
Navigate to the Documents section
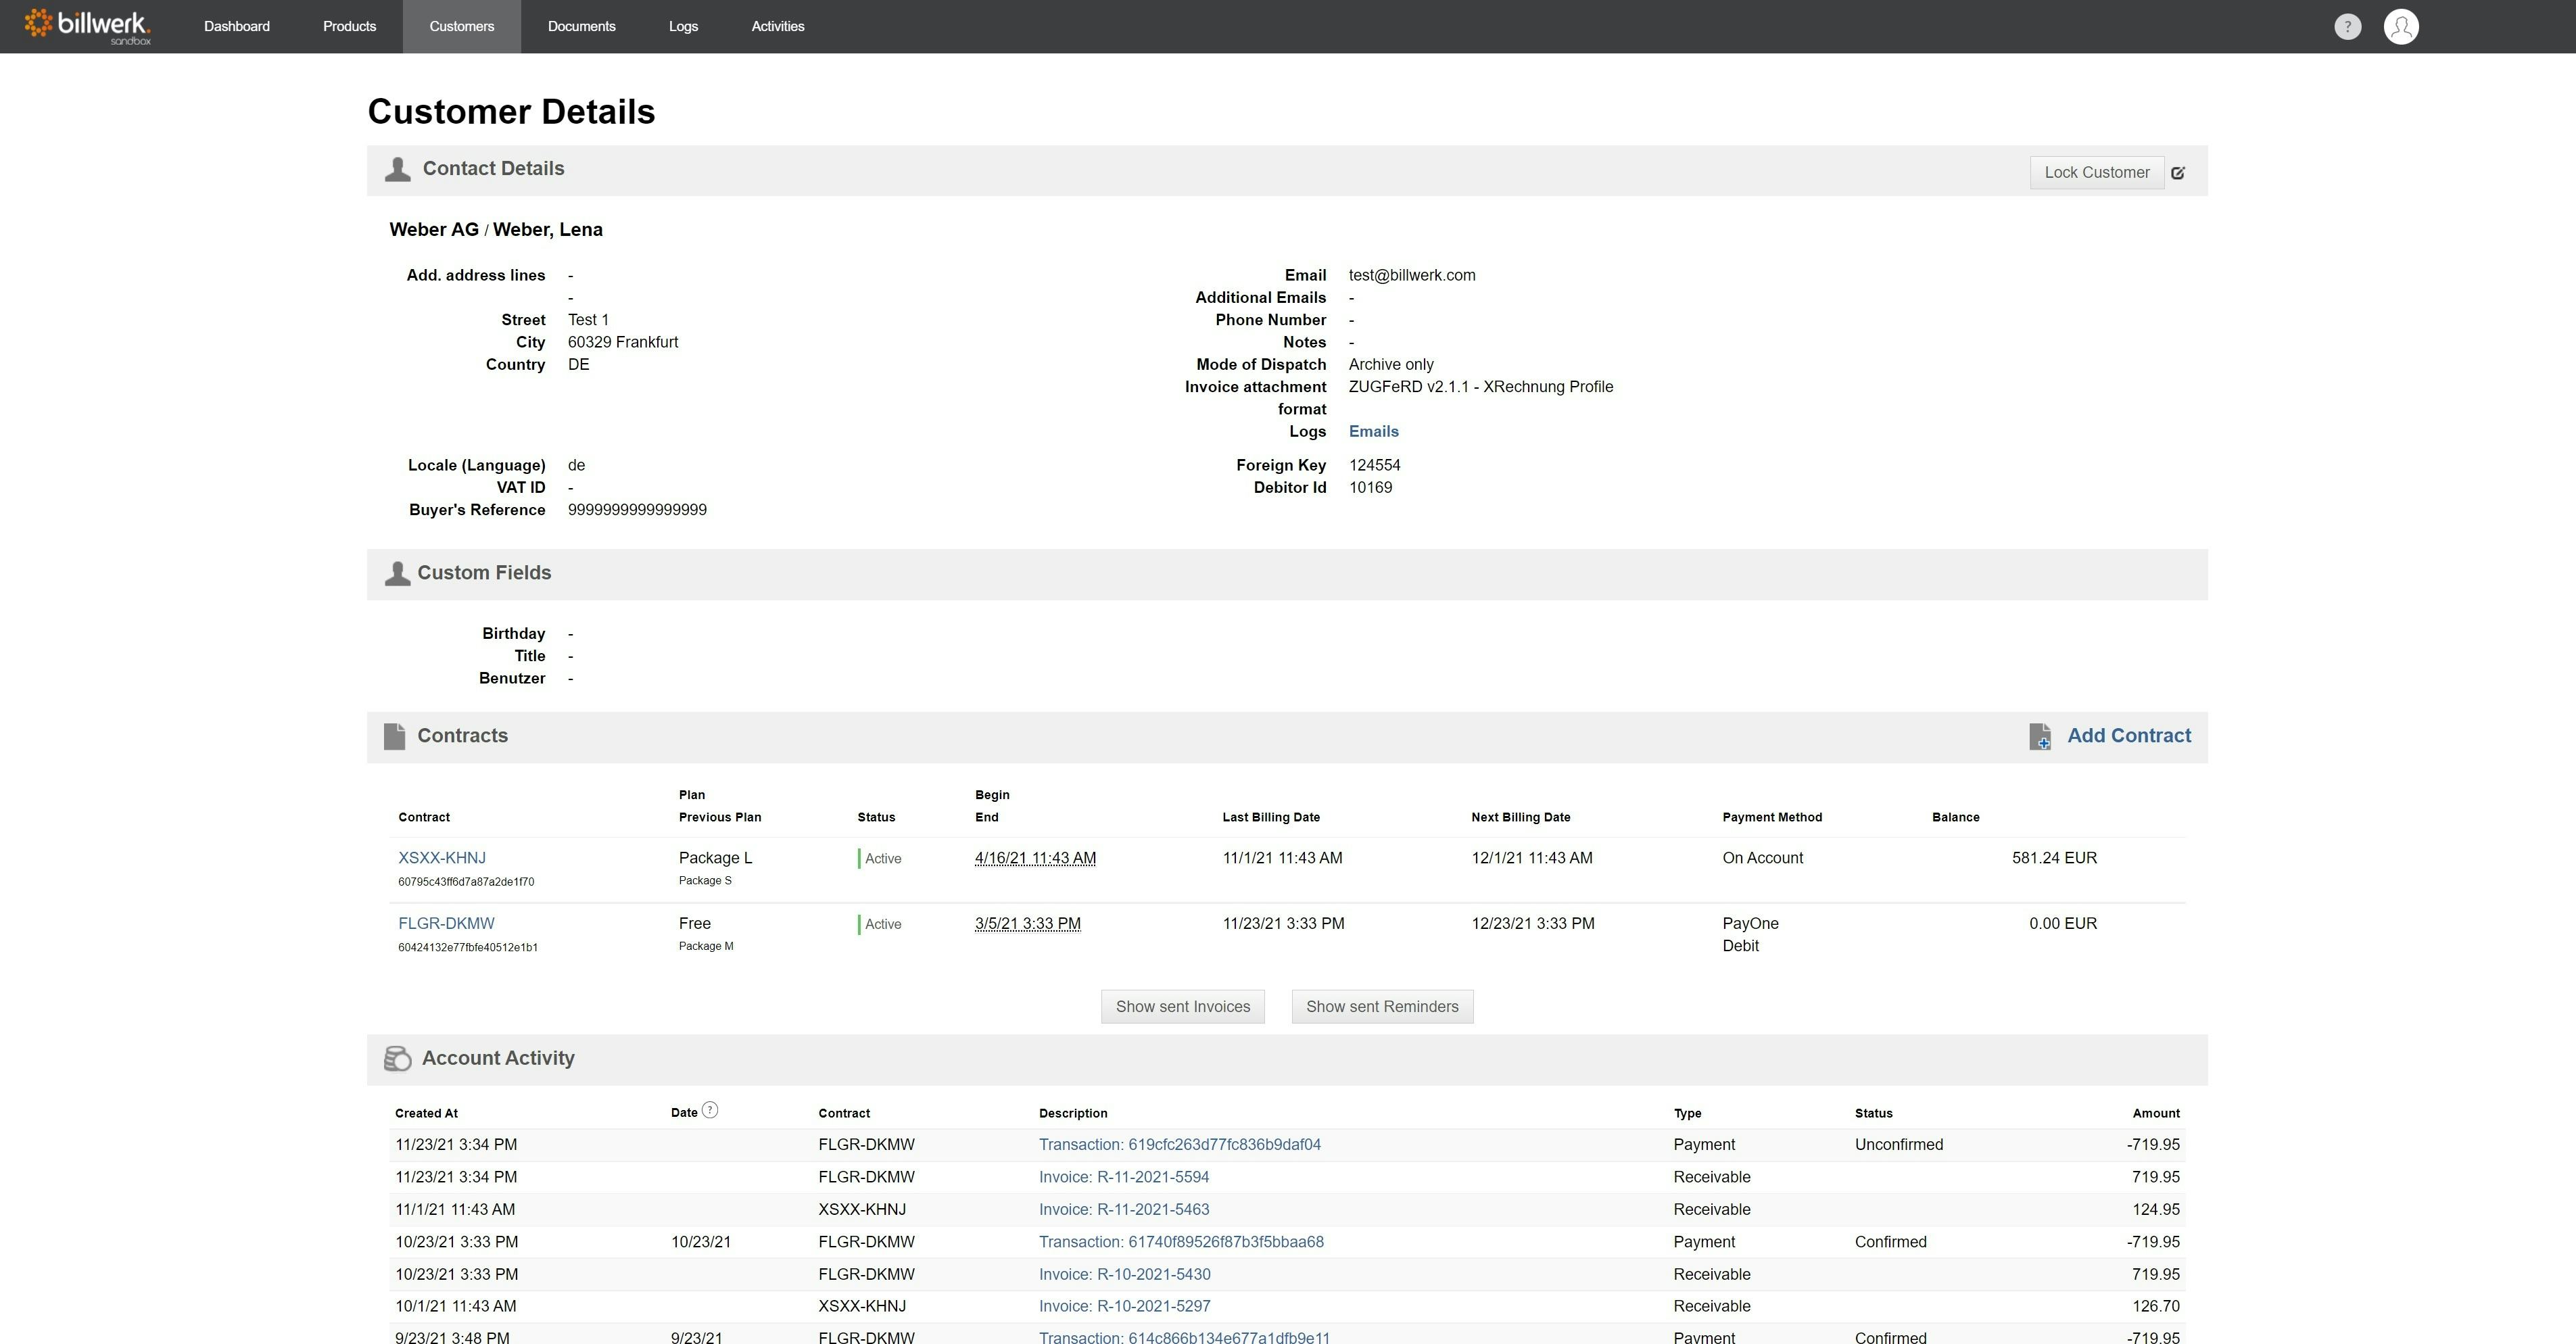coord(582,26)
